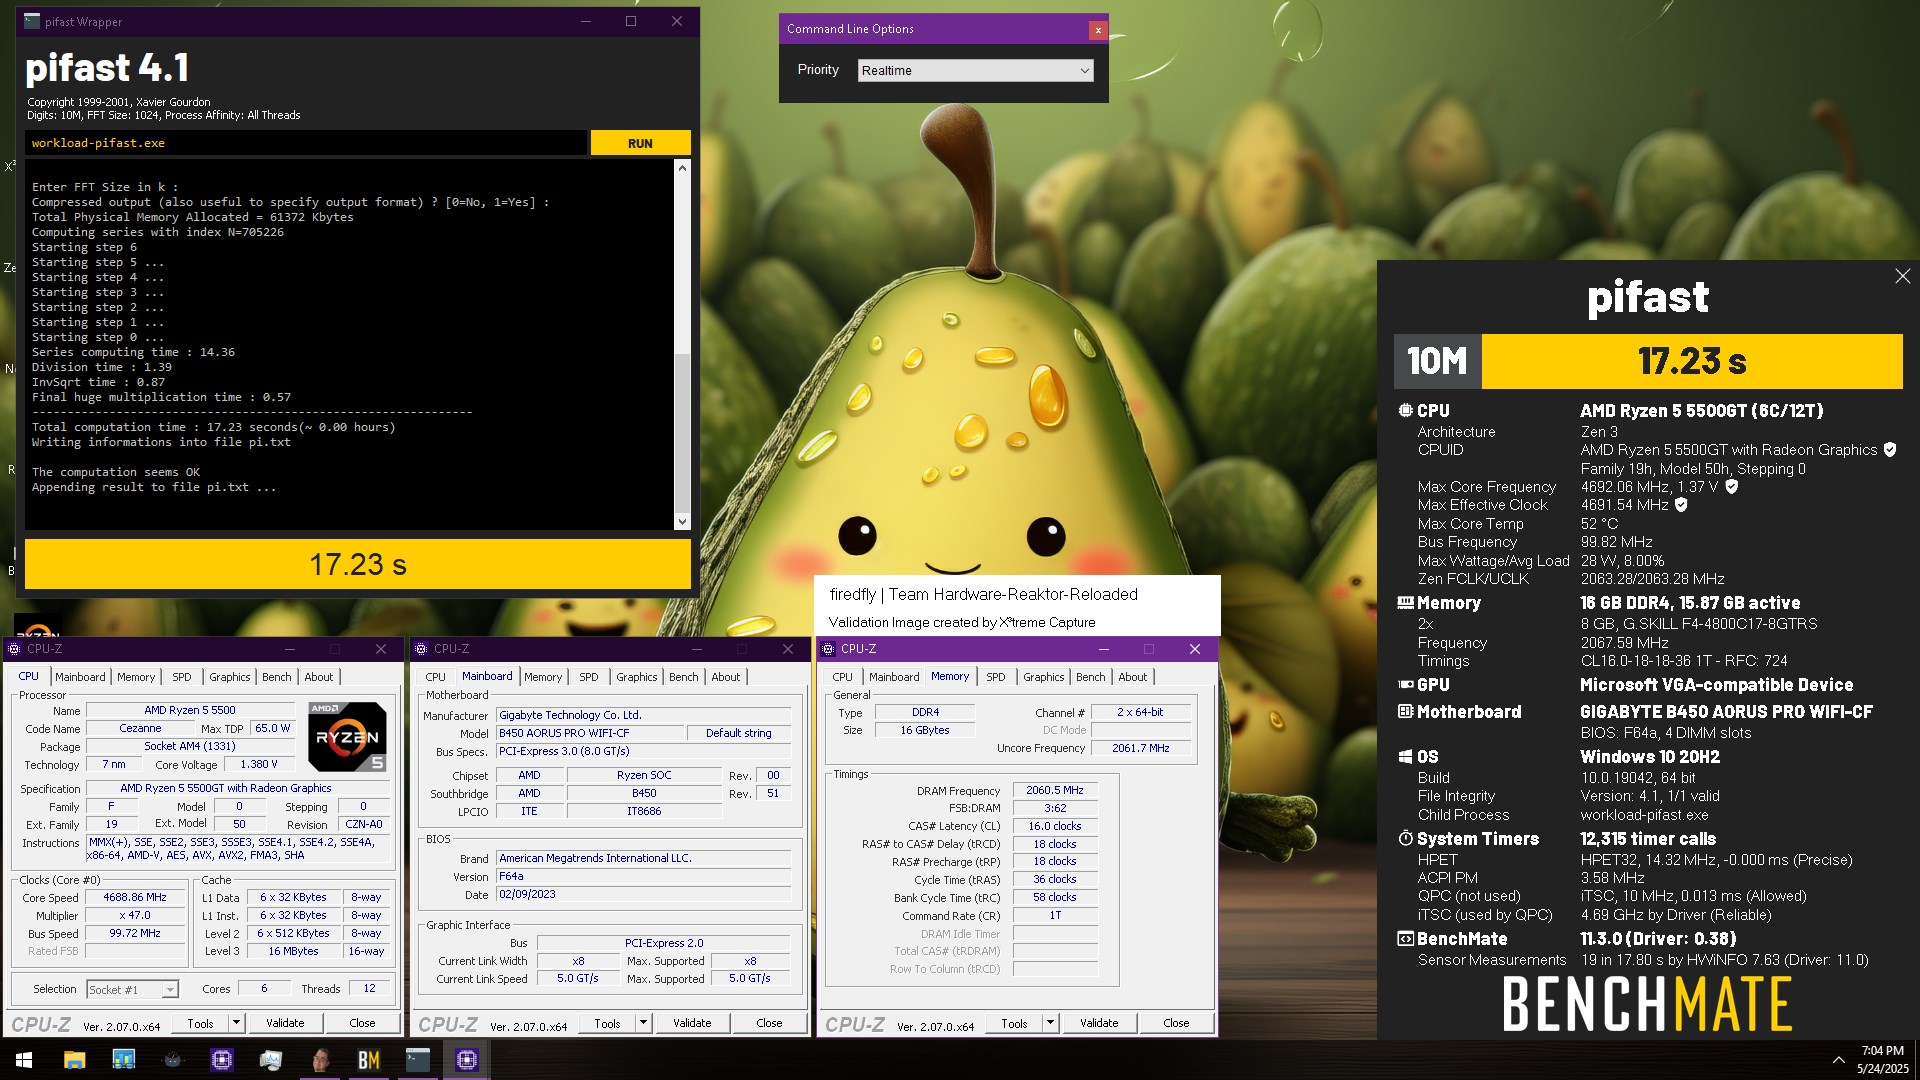Viewport: 1920px width, 1080px height.
Task: Click the System Timers clock icon
Action: coord(1405,839)
